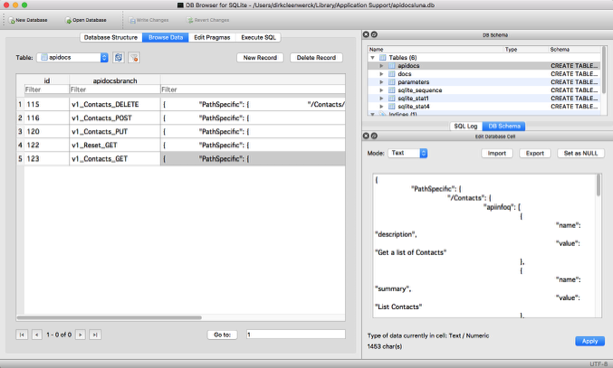Click the Apply button
613x368 pixels.
[590, 341]
